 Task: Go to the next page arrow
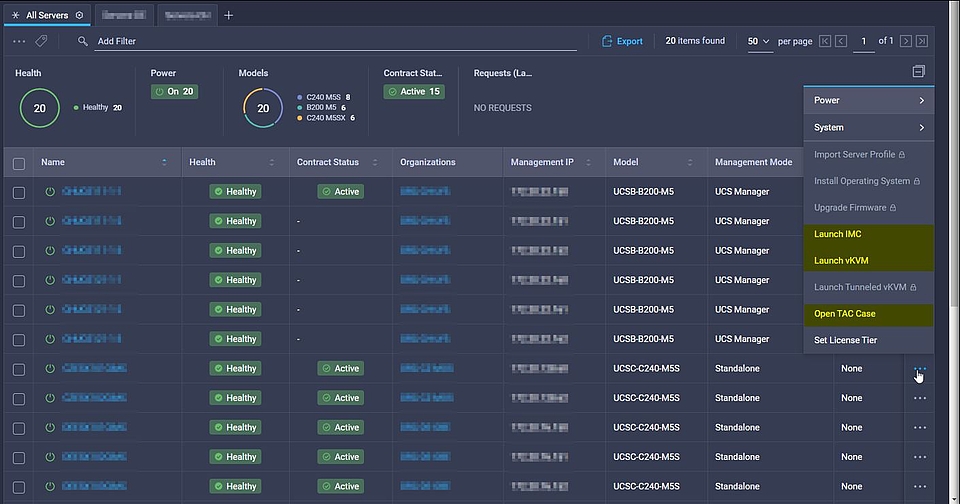tap(905, 41)
